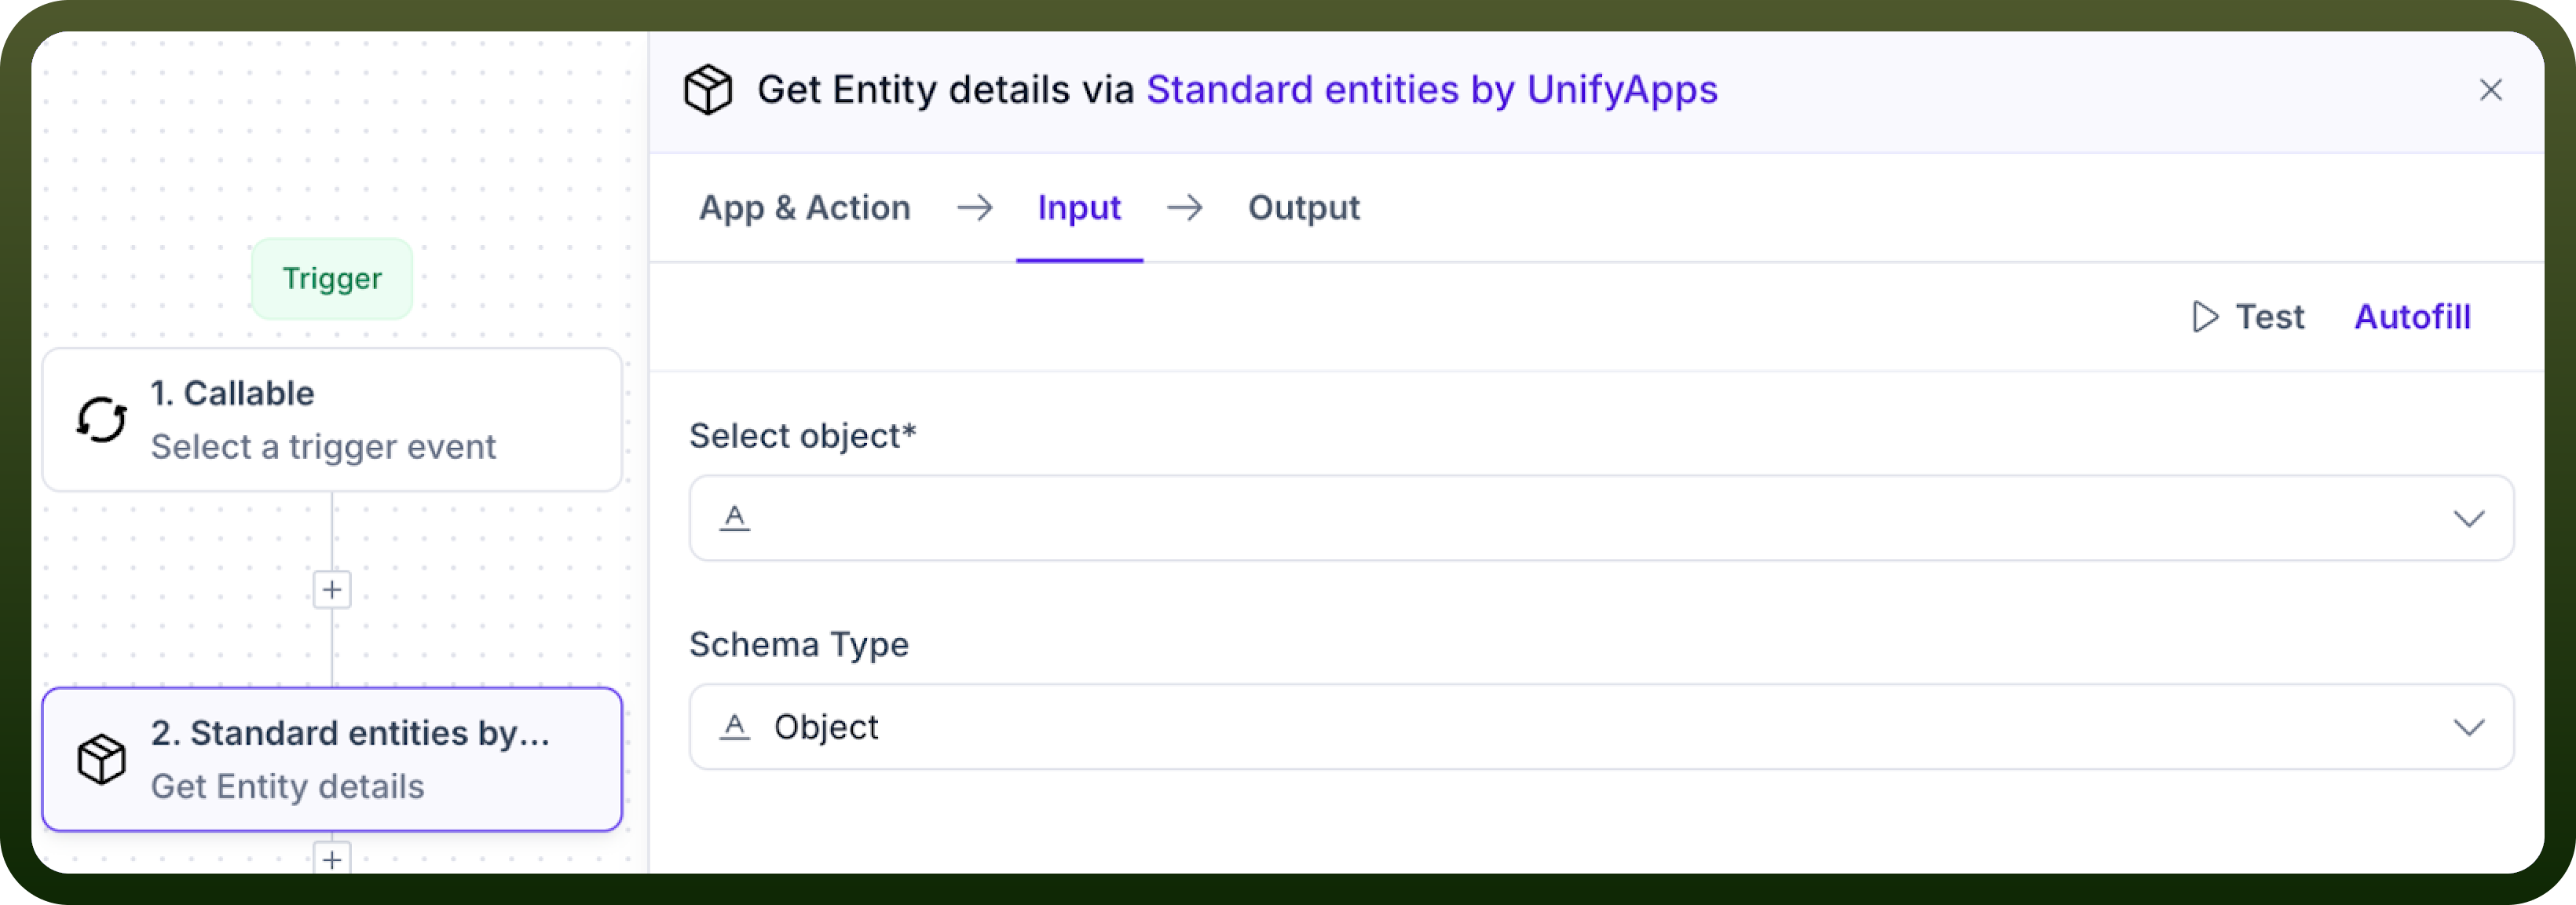Open the Standard entities by UnifyApps link
The image size is (2576, 905).
pyautogui.click(x=1432, y=90)
